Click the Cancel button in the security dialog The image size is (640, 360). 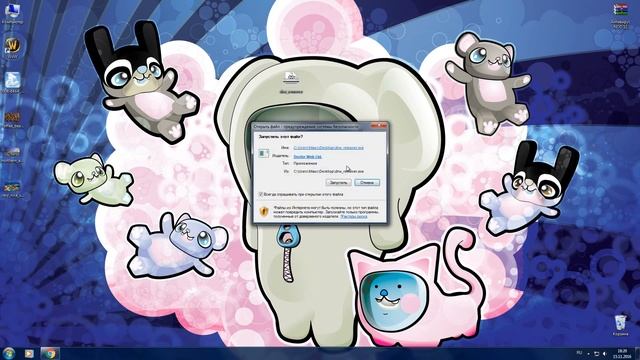[367, 182]
